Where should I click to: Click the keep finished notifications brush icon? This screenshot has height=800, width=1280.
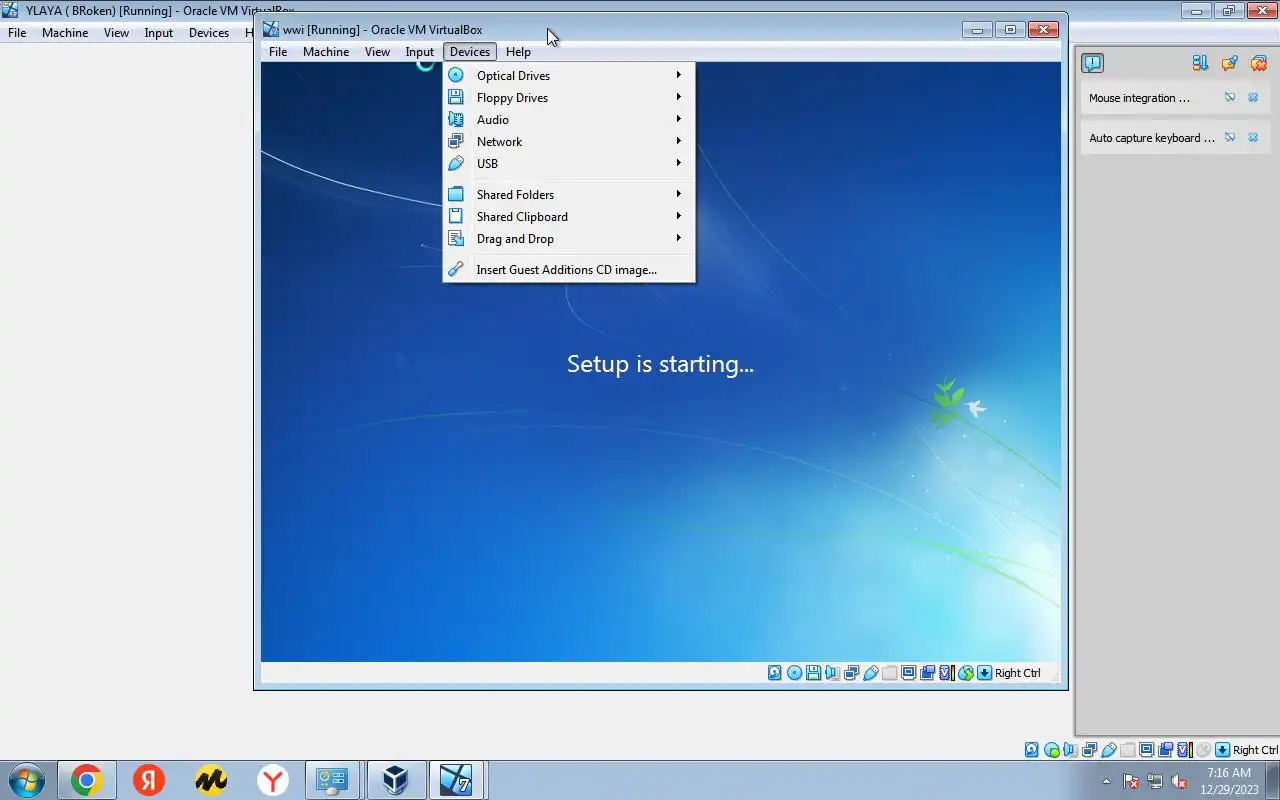click(x=1230, y=63)
